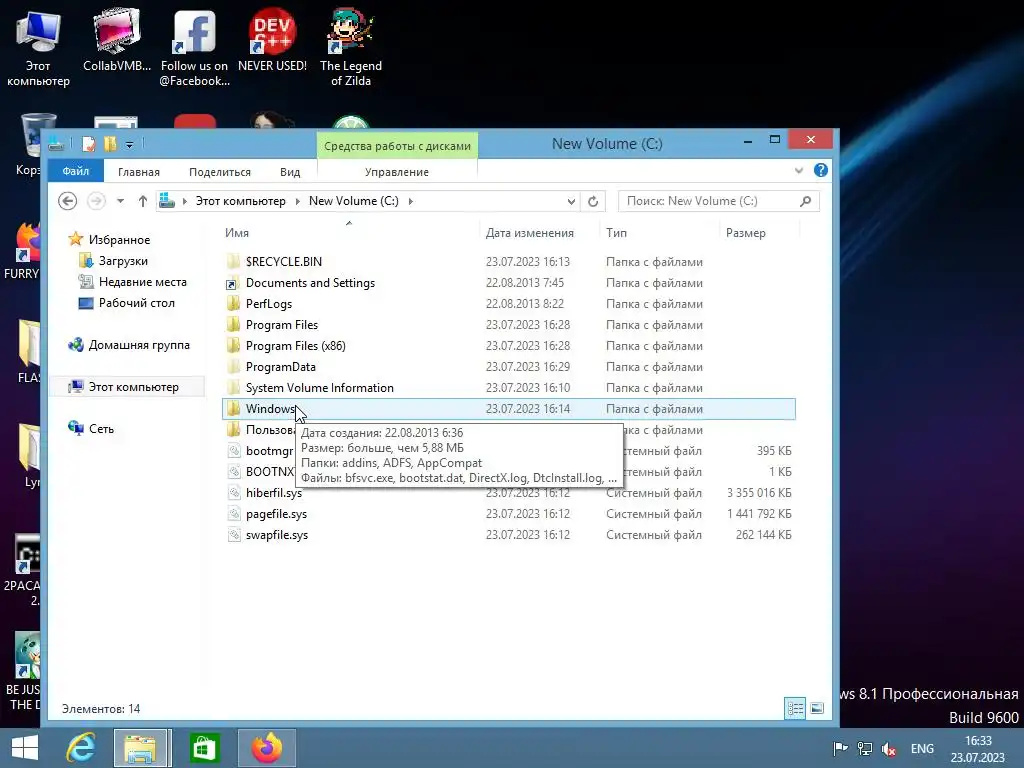
Task: Open Firefox from the taskbar
Action: click(266, 748)
